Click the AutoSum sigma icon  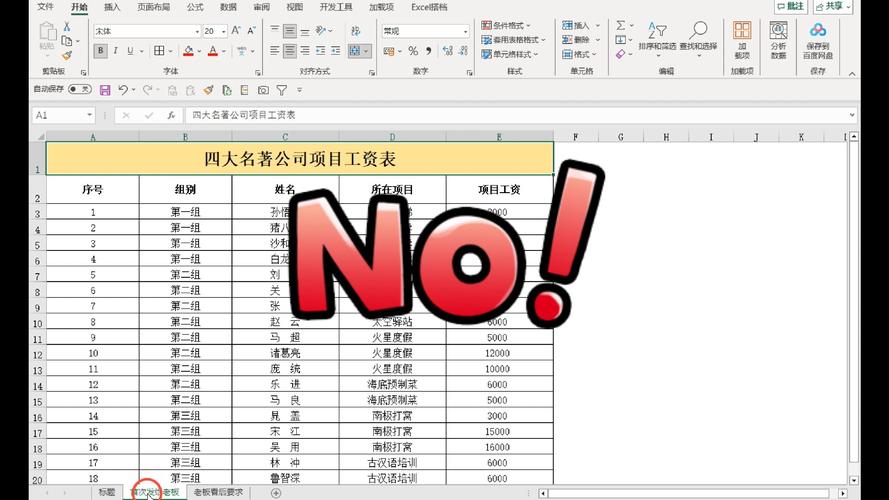click(621, 26)
